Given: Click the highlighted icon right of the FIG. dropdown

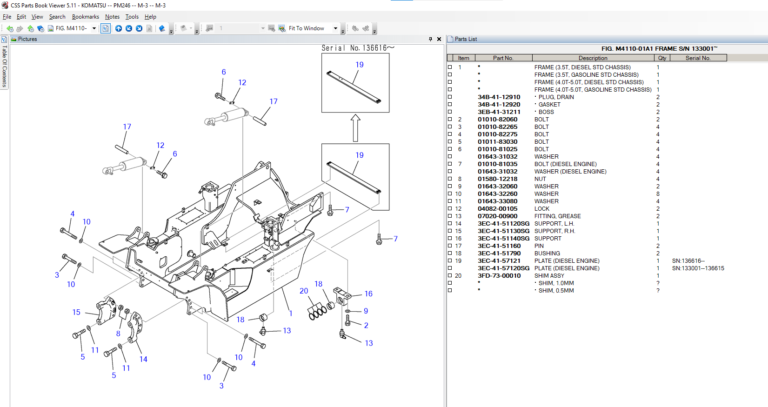Looking at the screenshot, I should click(106, 28).
